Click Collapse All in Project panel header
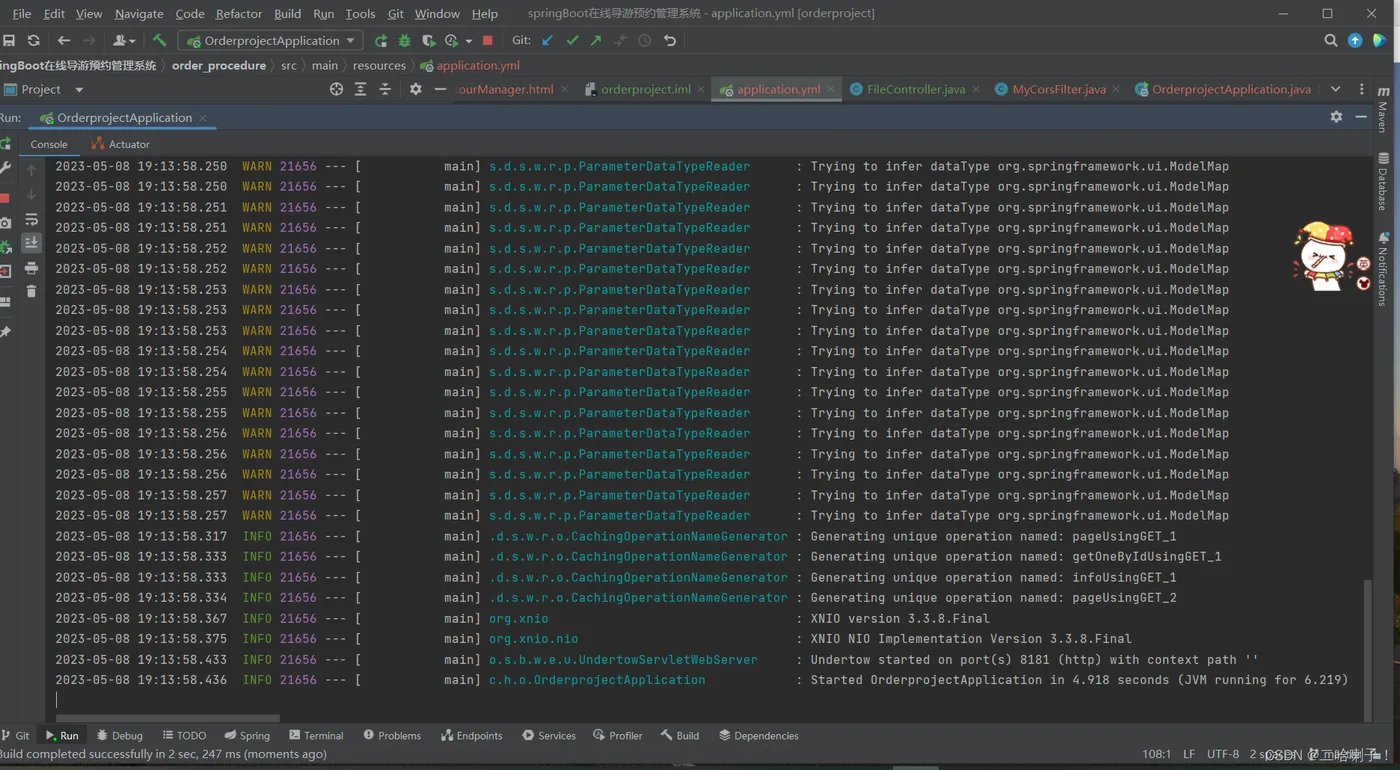The image size is (1400, 770). (x=385, y=89)
